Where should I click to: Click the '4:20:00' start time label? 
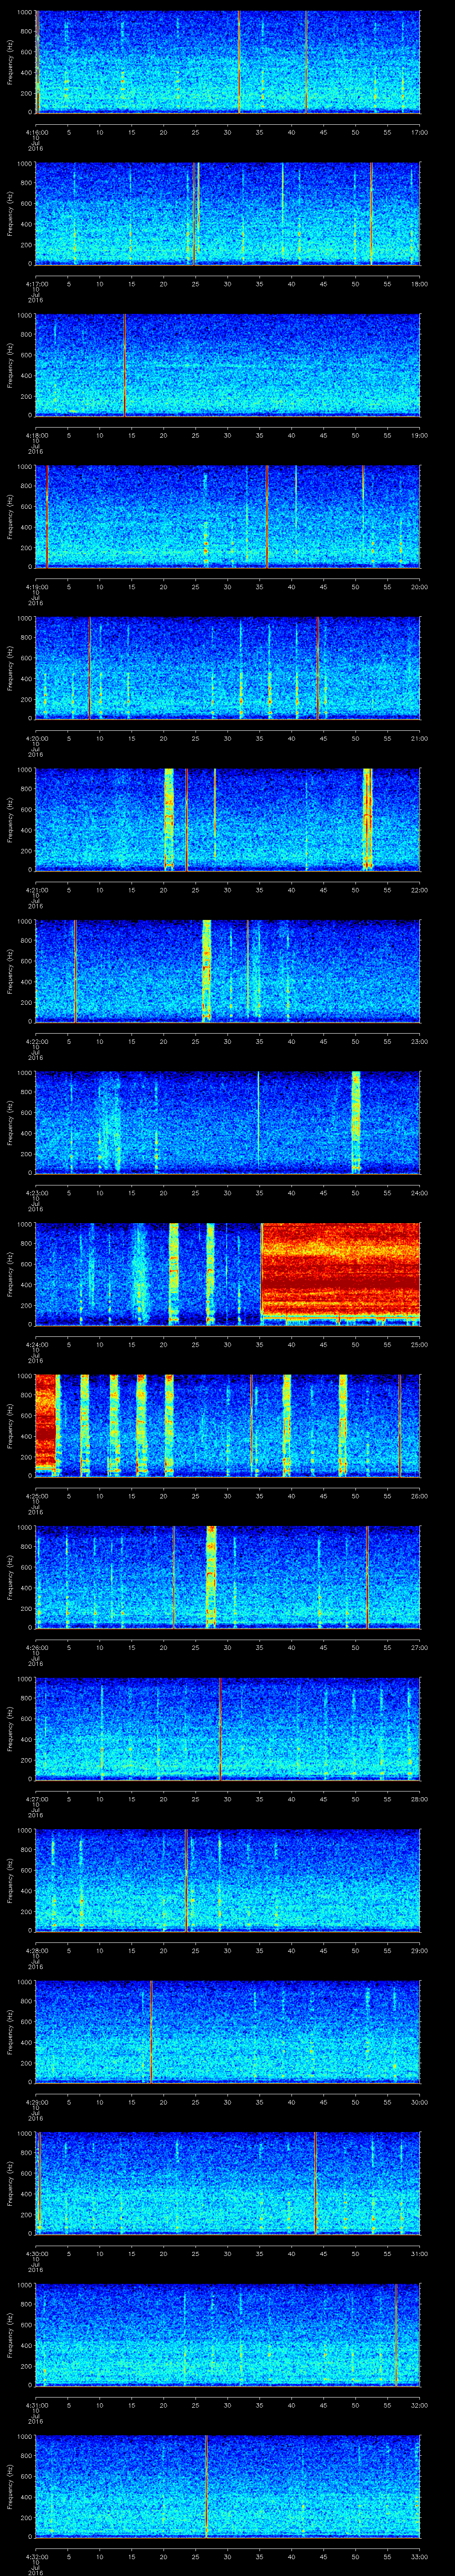tap(36, 738)
